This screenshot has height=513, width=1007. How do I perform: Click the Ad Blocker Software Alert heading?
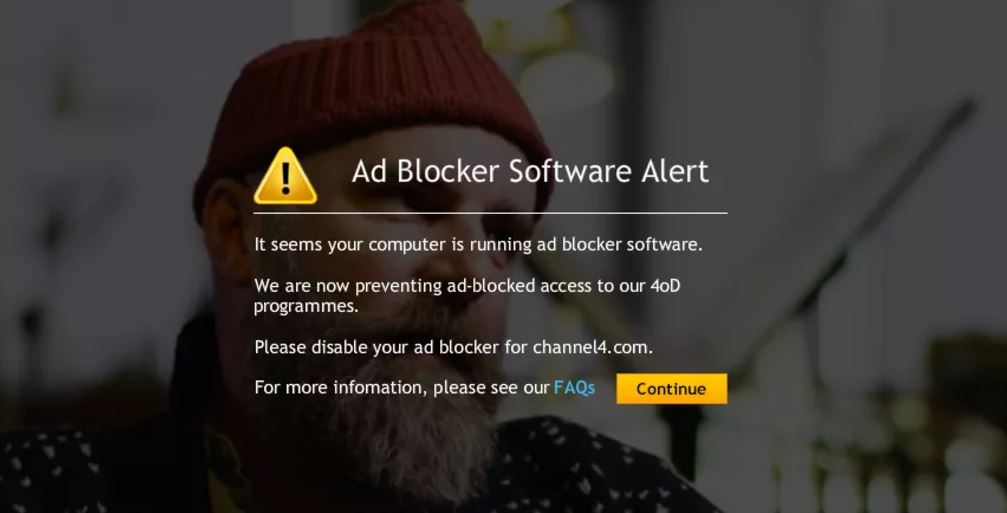530,172
